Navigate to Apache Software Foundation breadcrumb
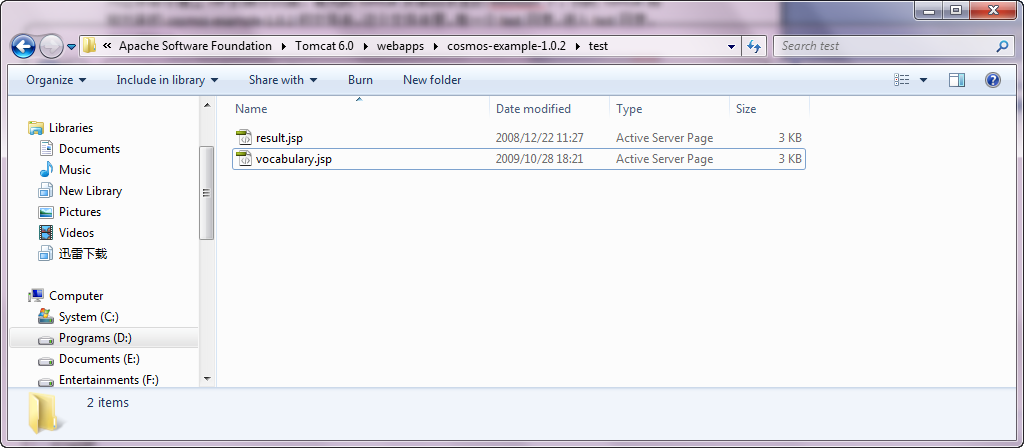 (195, 46)
